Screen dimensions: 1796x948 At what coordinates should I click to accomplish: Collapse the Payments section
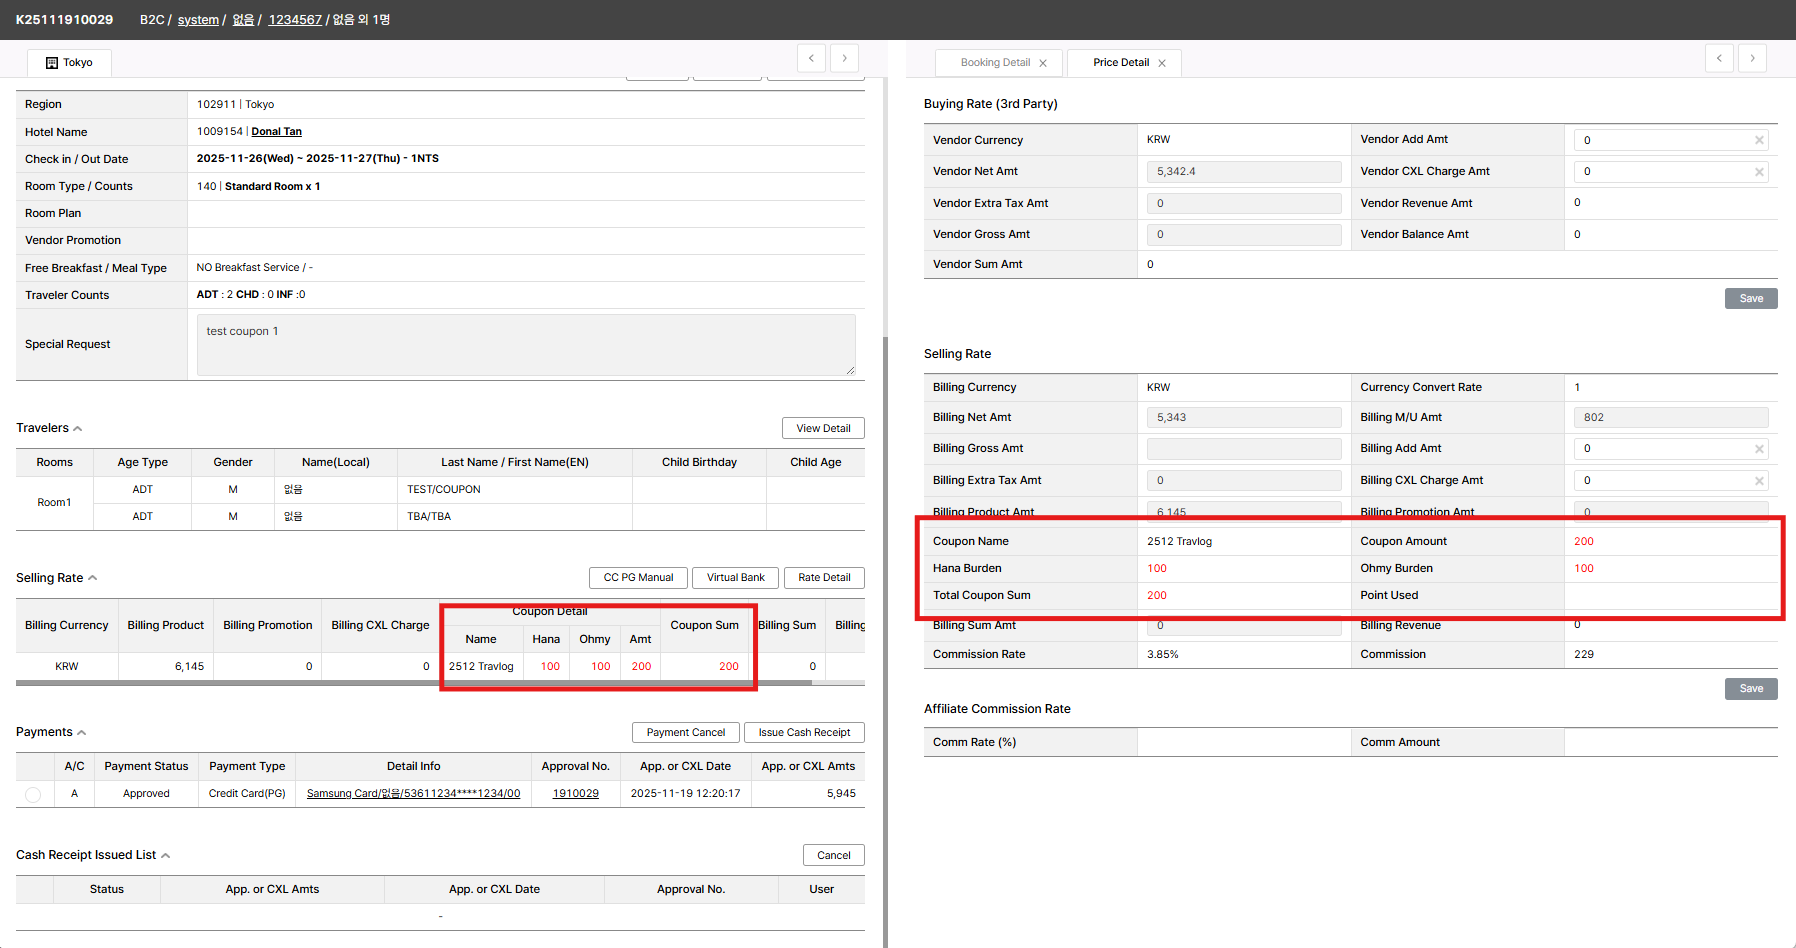(82, 733)
